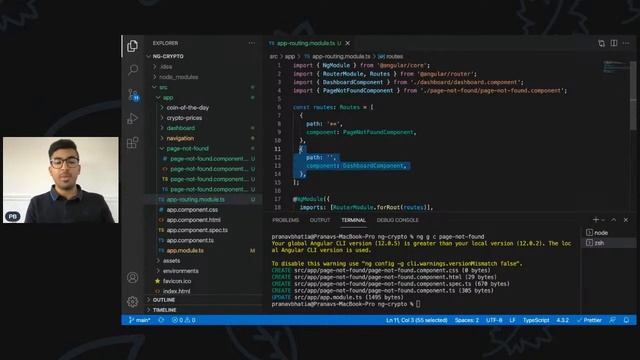Select the node terminal instance
The height and width of the screenshot is (360, 640).
(608, 233)
